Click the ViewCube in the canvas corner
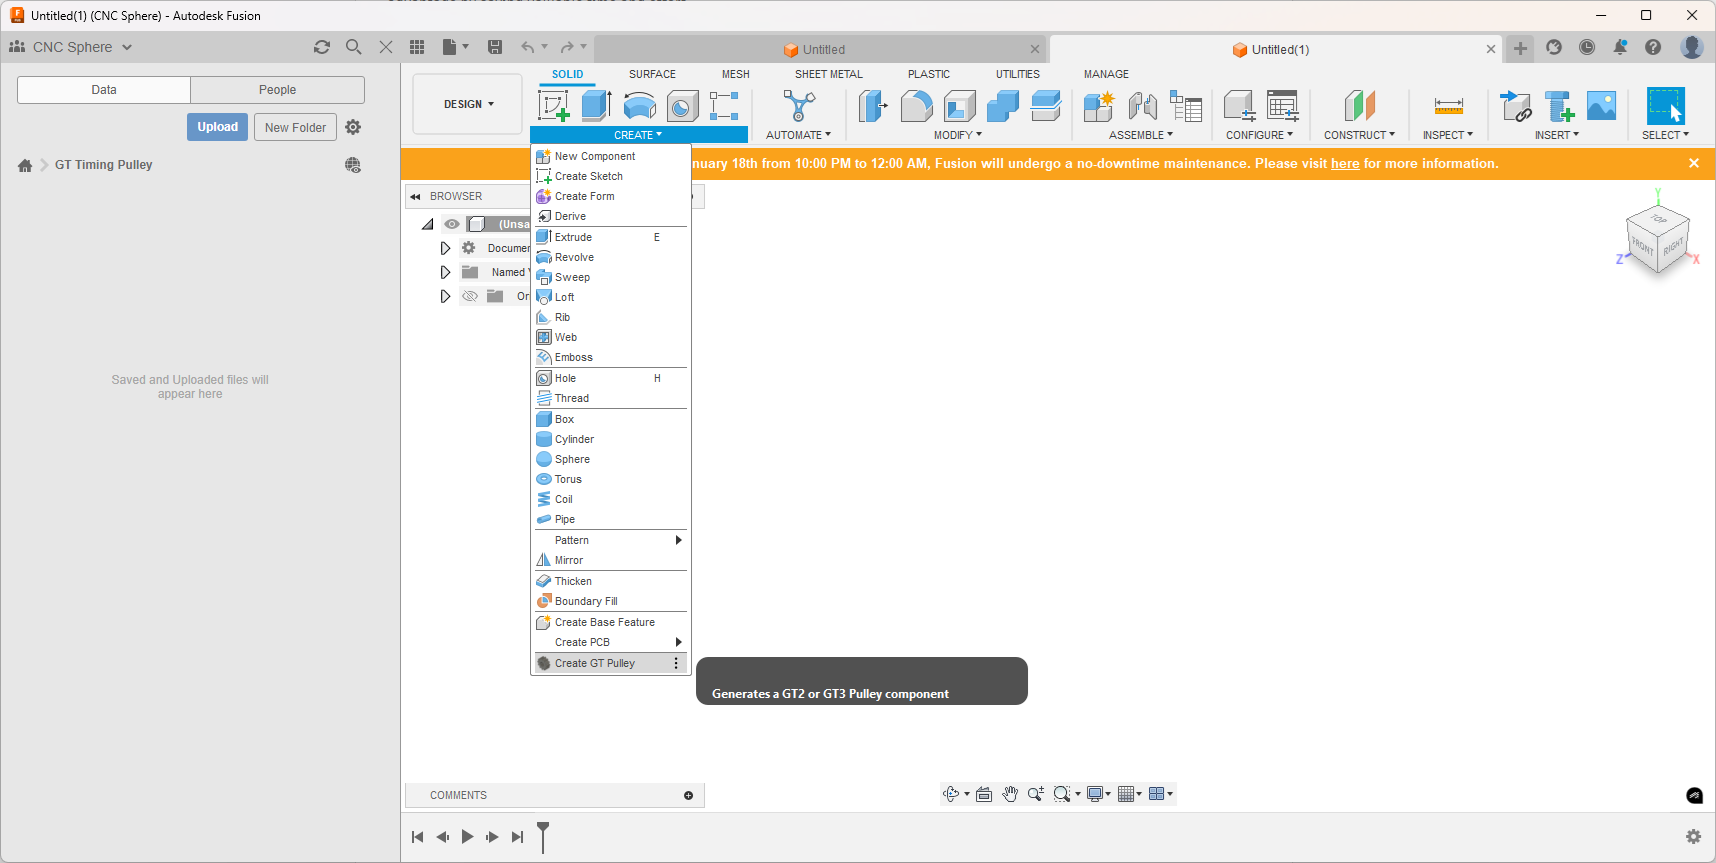This screenshot has height=863, width=1716. [1658, 237]
